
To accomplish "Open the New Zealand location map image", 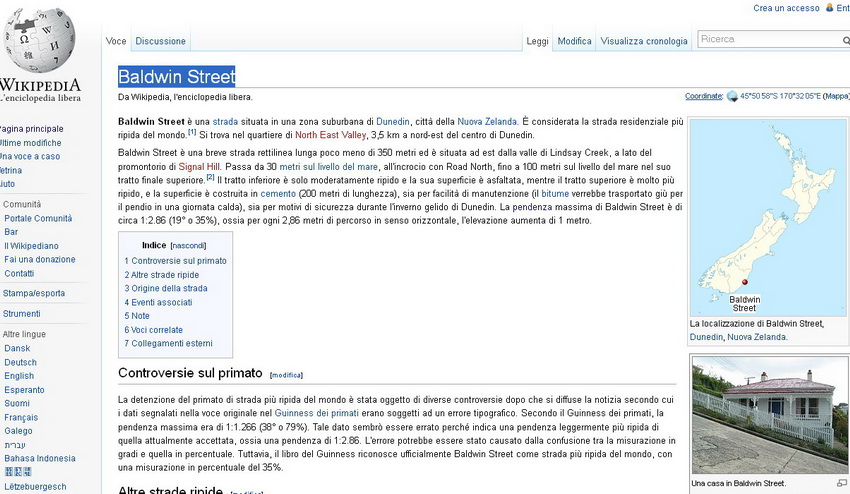I will 768,217.
